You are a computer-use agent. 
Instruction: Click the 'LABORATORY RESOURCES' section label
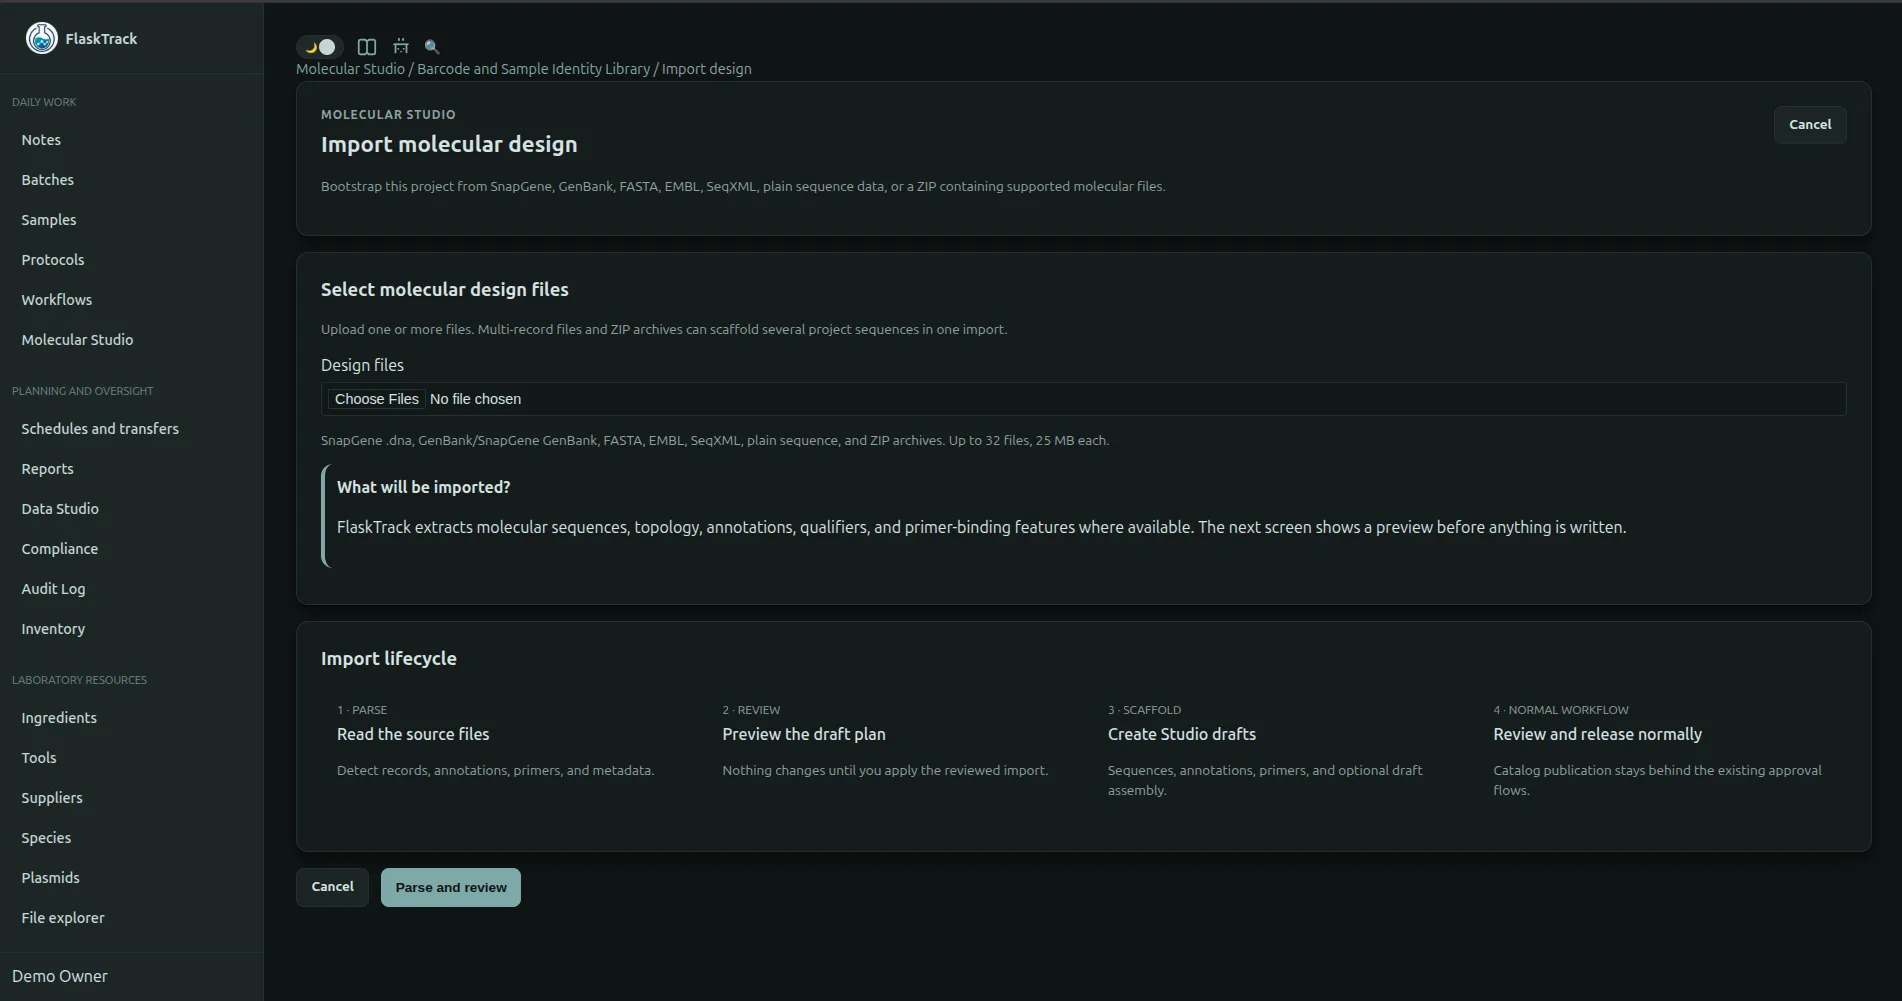tap(79, 680)
